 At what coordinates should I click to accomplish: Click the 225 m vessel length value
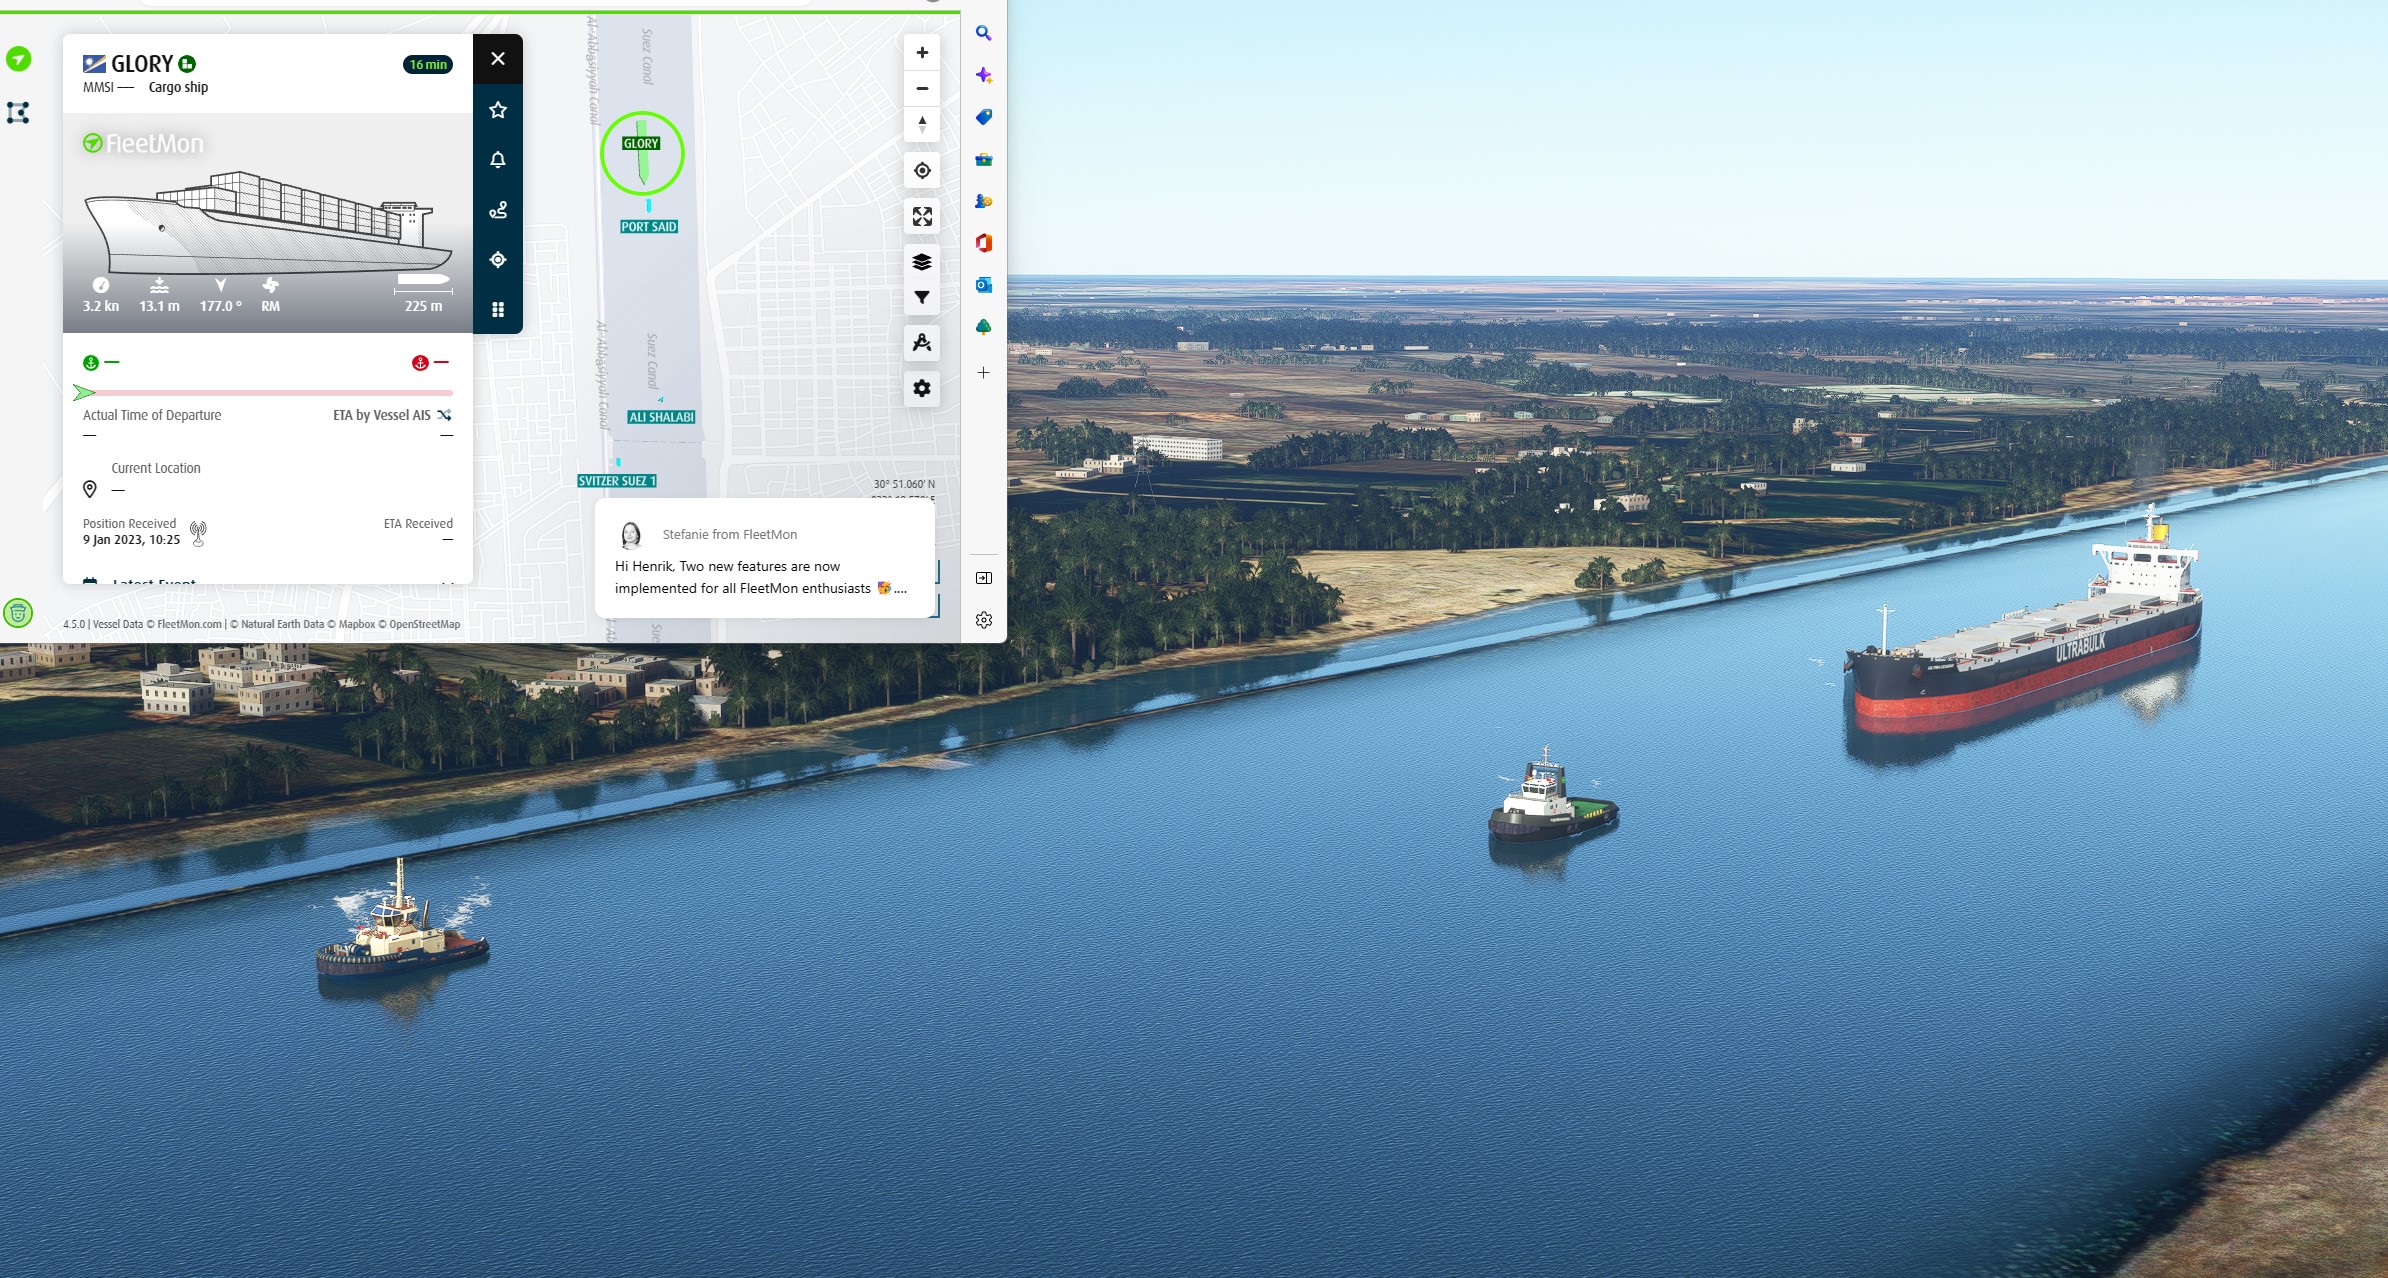click(423, 306)
